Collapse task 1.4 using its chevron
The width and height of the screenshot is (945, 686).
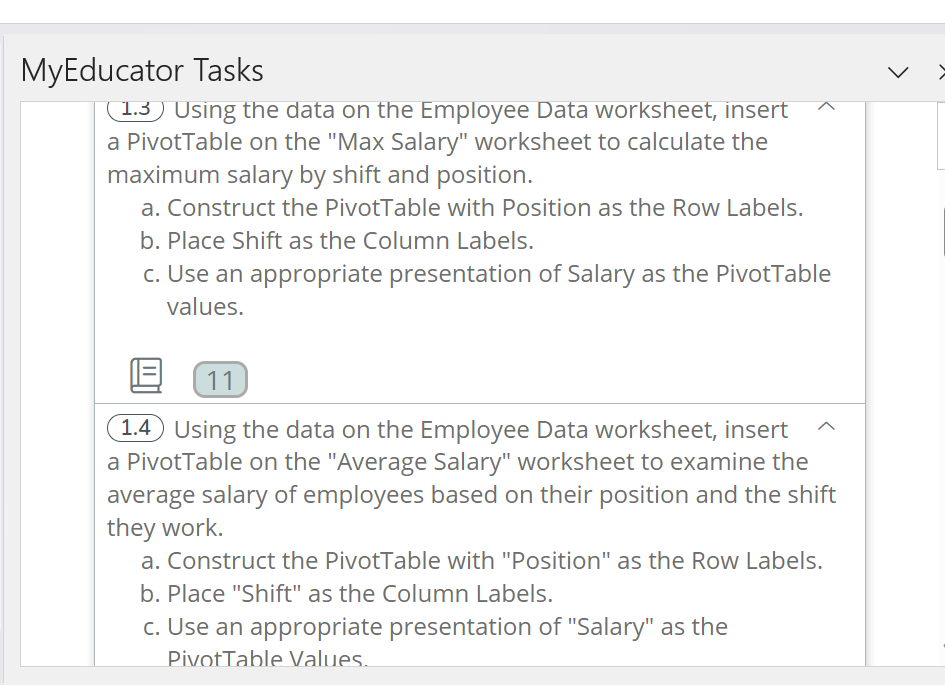click(x=826, y=427)
